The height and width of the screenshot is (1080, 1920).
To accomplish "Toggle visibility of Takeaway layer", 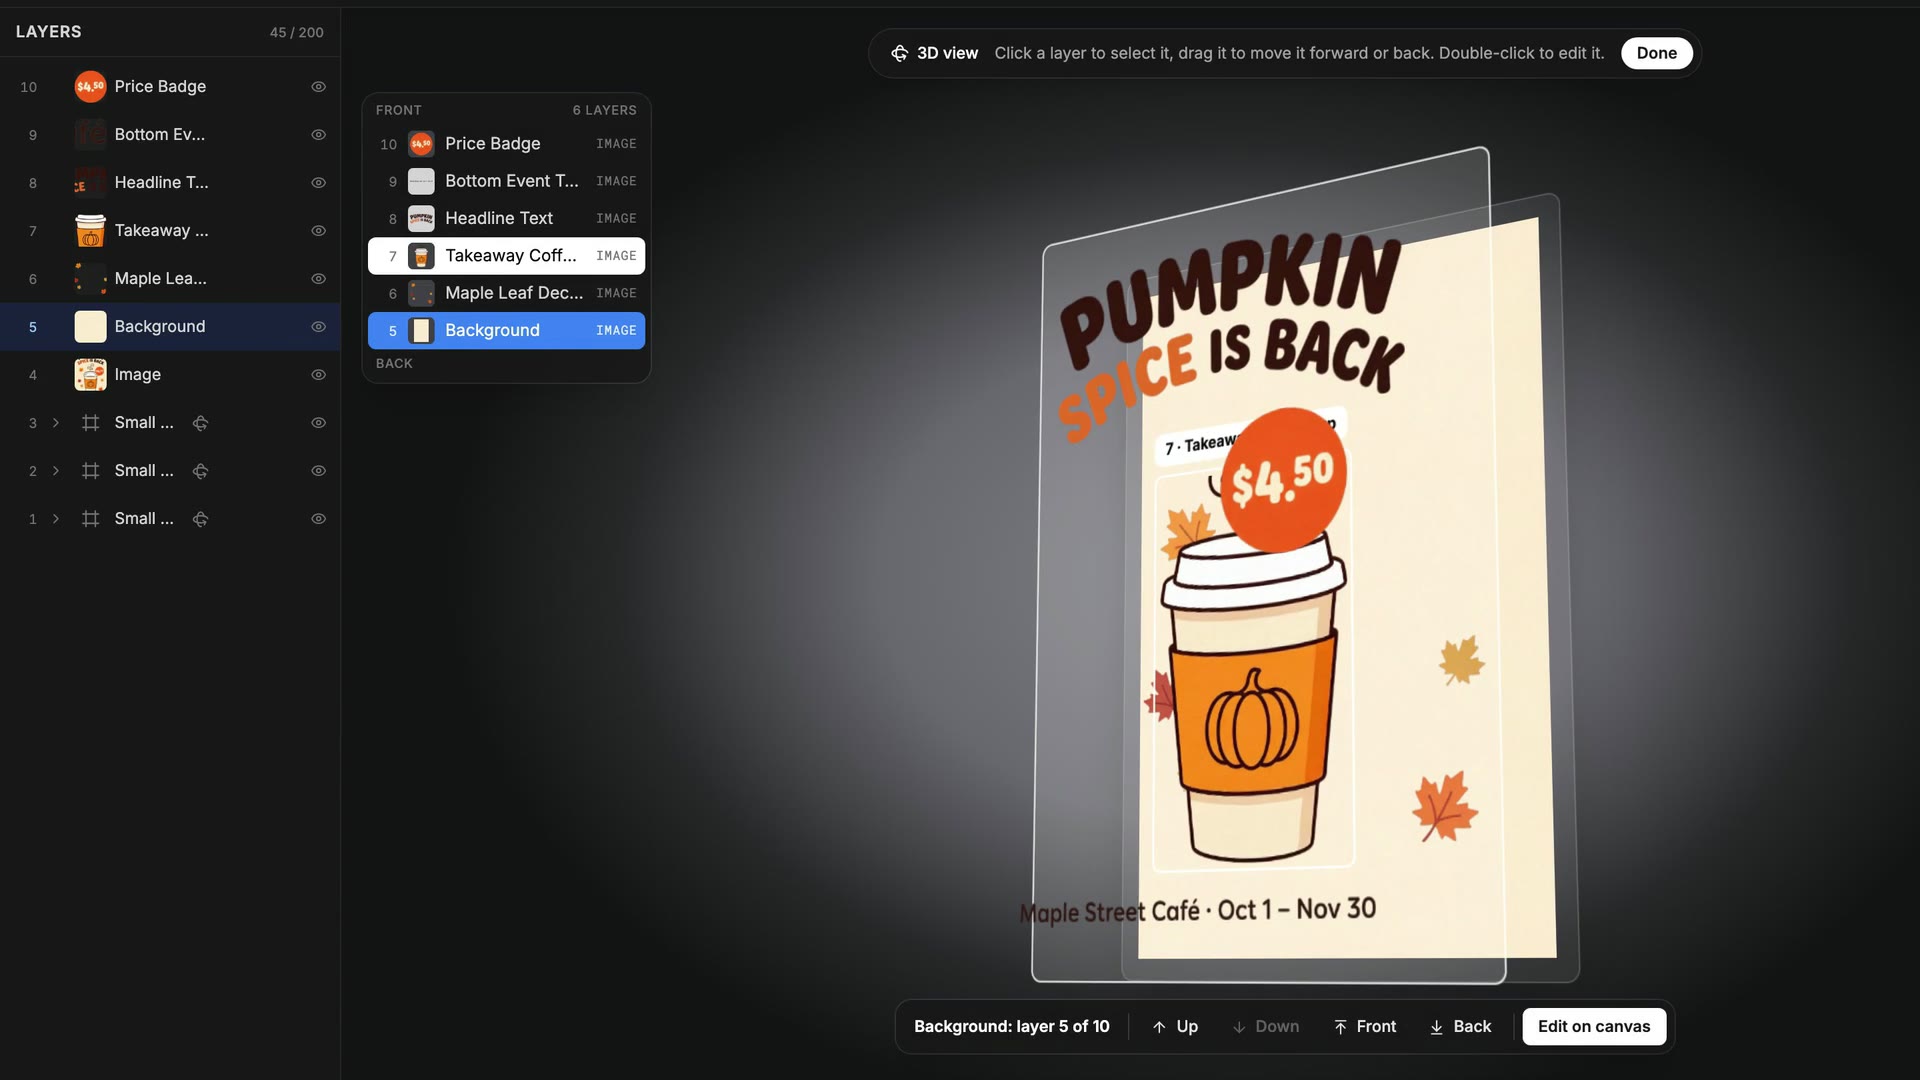I will click(x=318, y=231).
